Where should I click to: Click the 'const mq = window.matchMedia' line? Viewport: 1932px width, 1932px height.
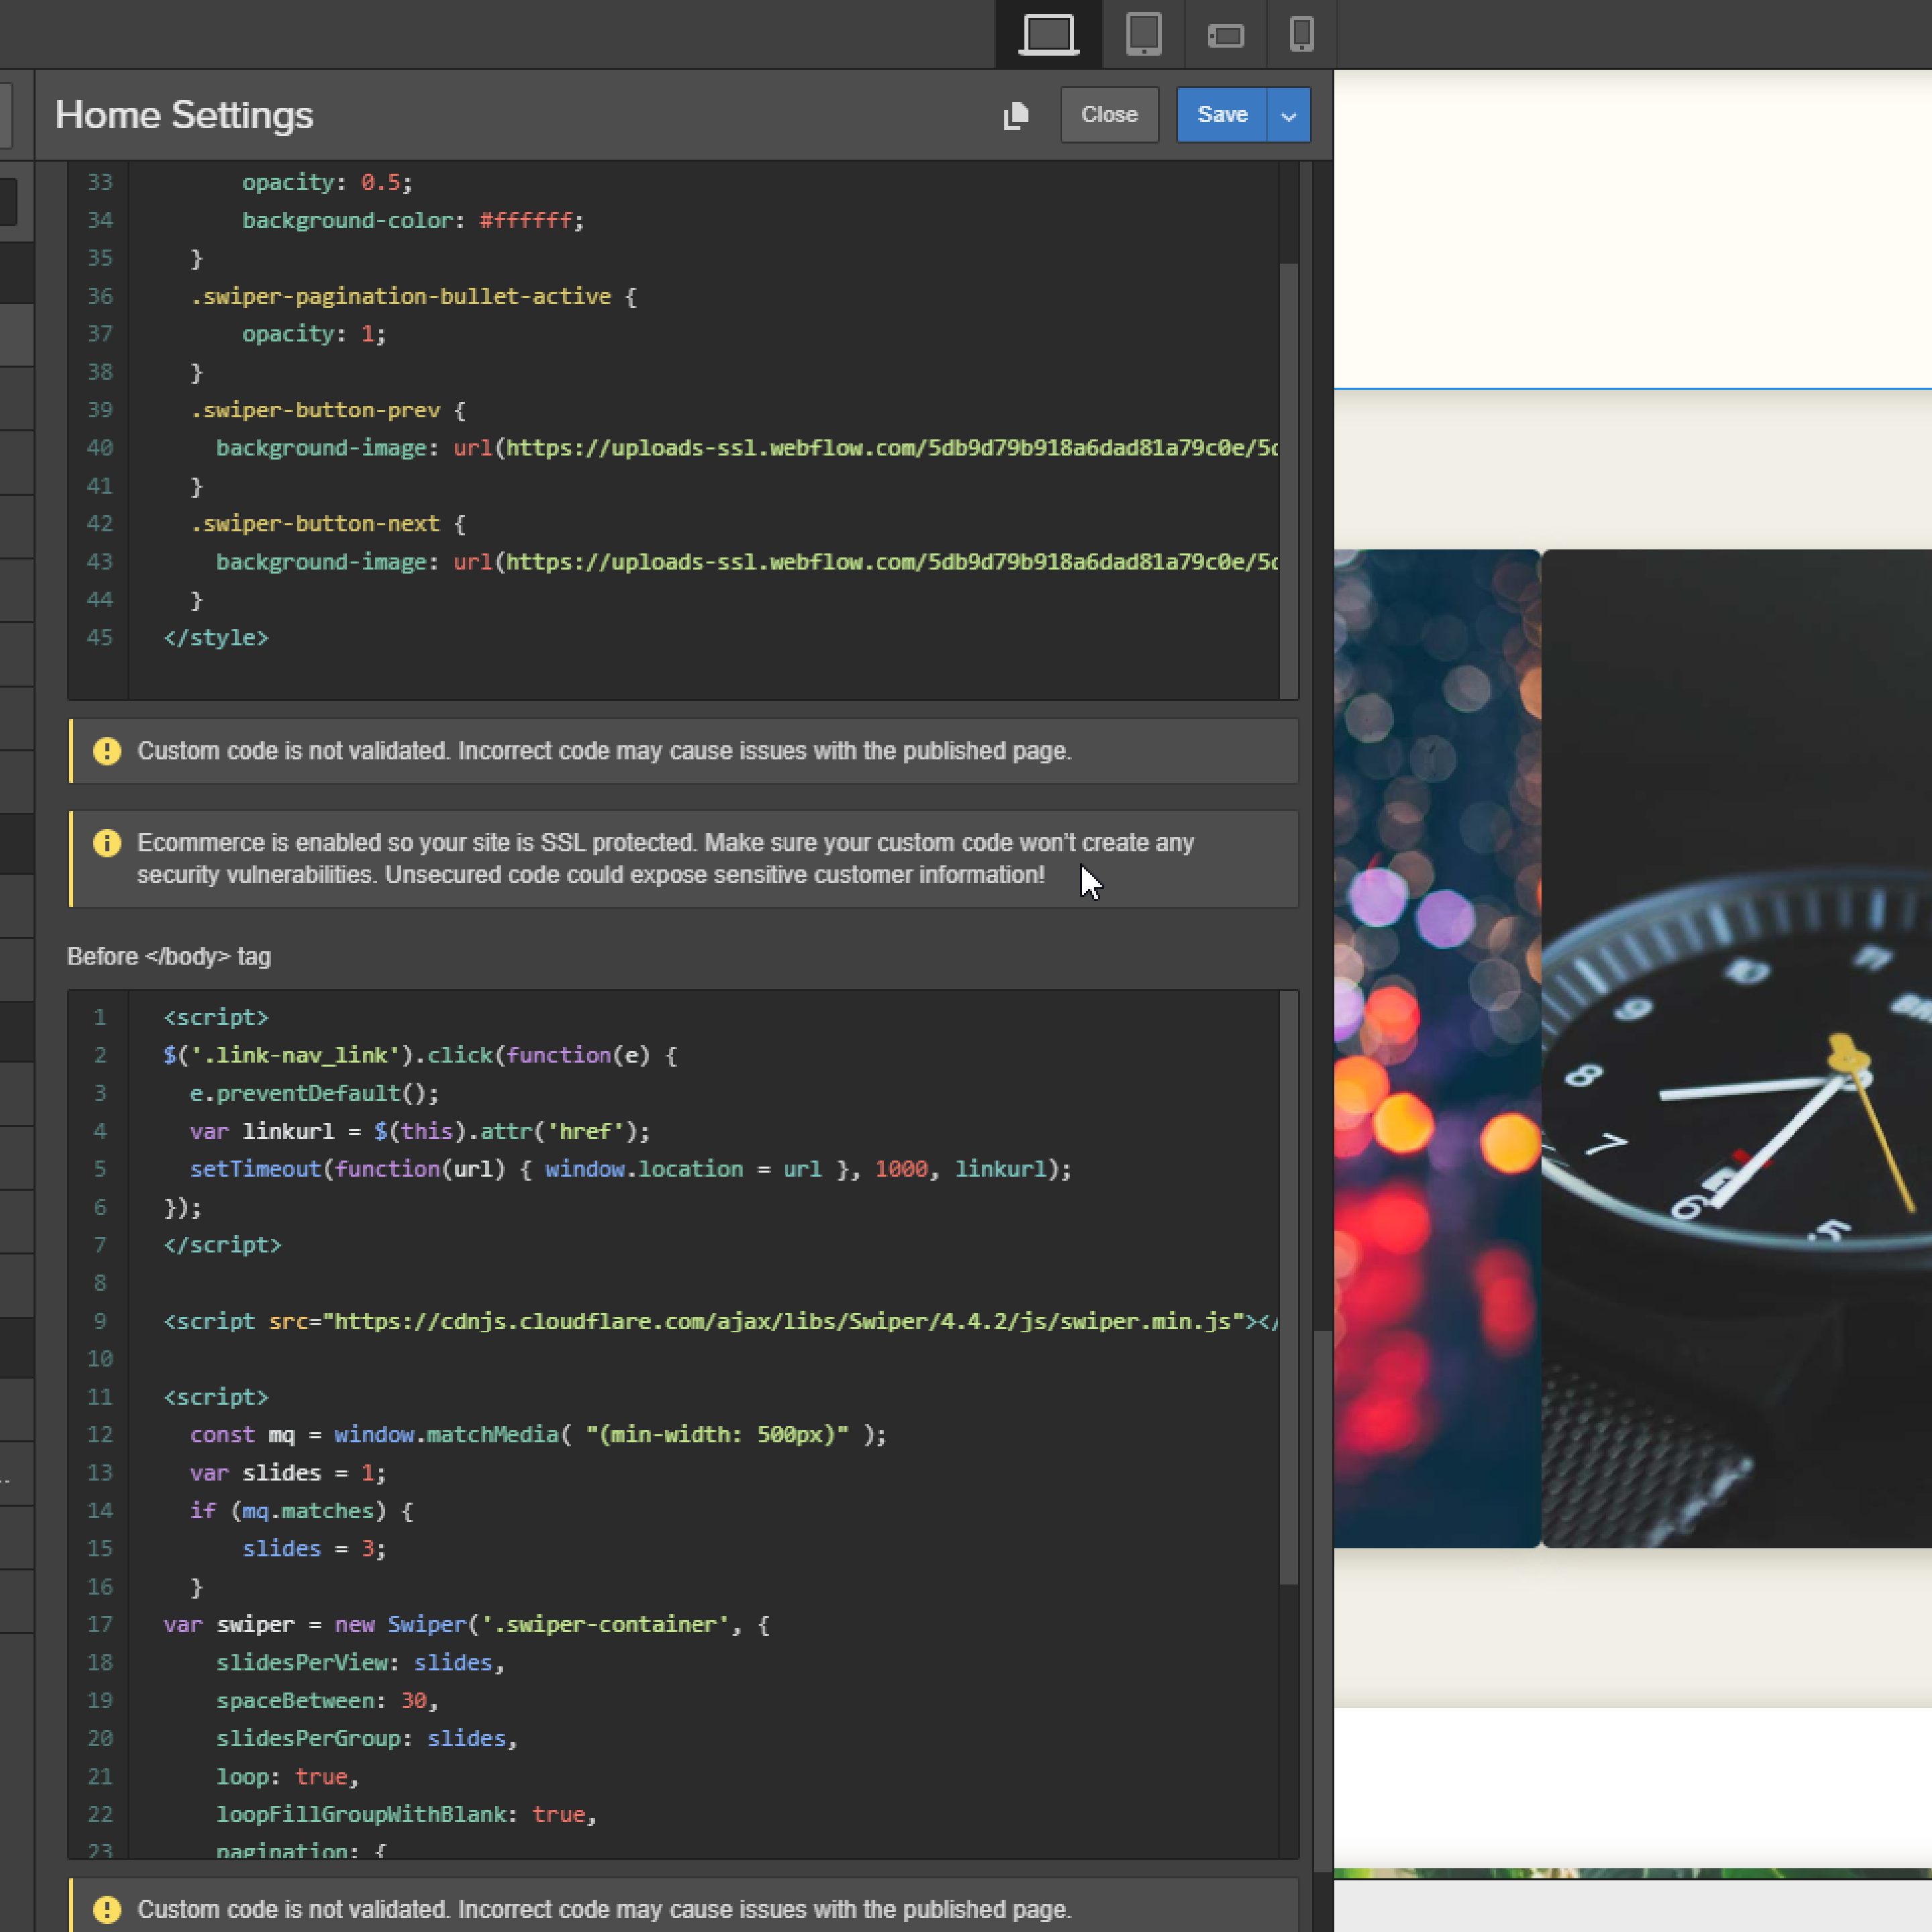(x=538, y=1435)
